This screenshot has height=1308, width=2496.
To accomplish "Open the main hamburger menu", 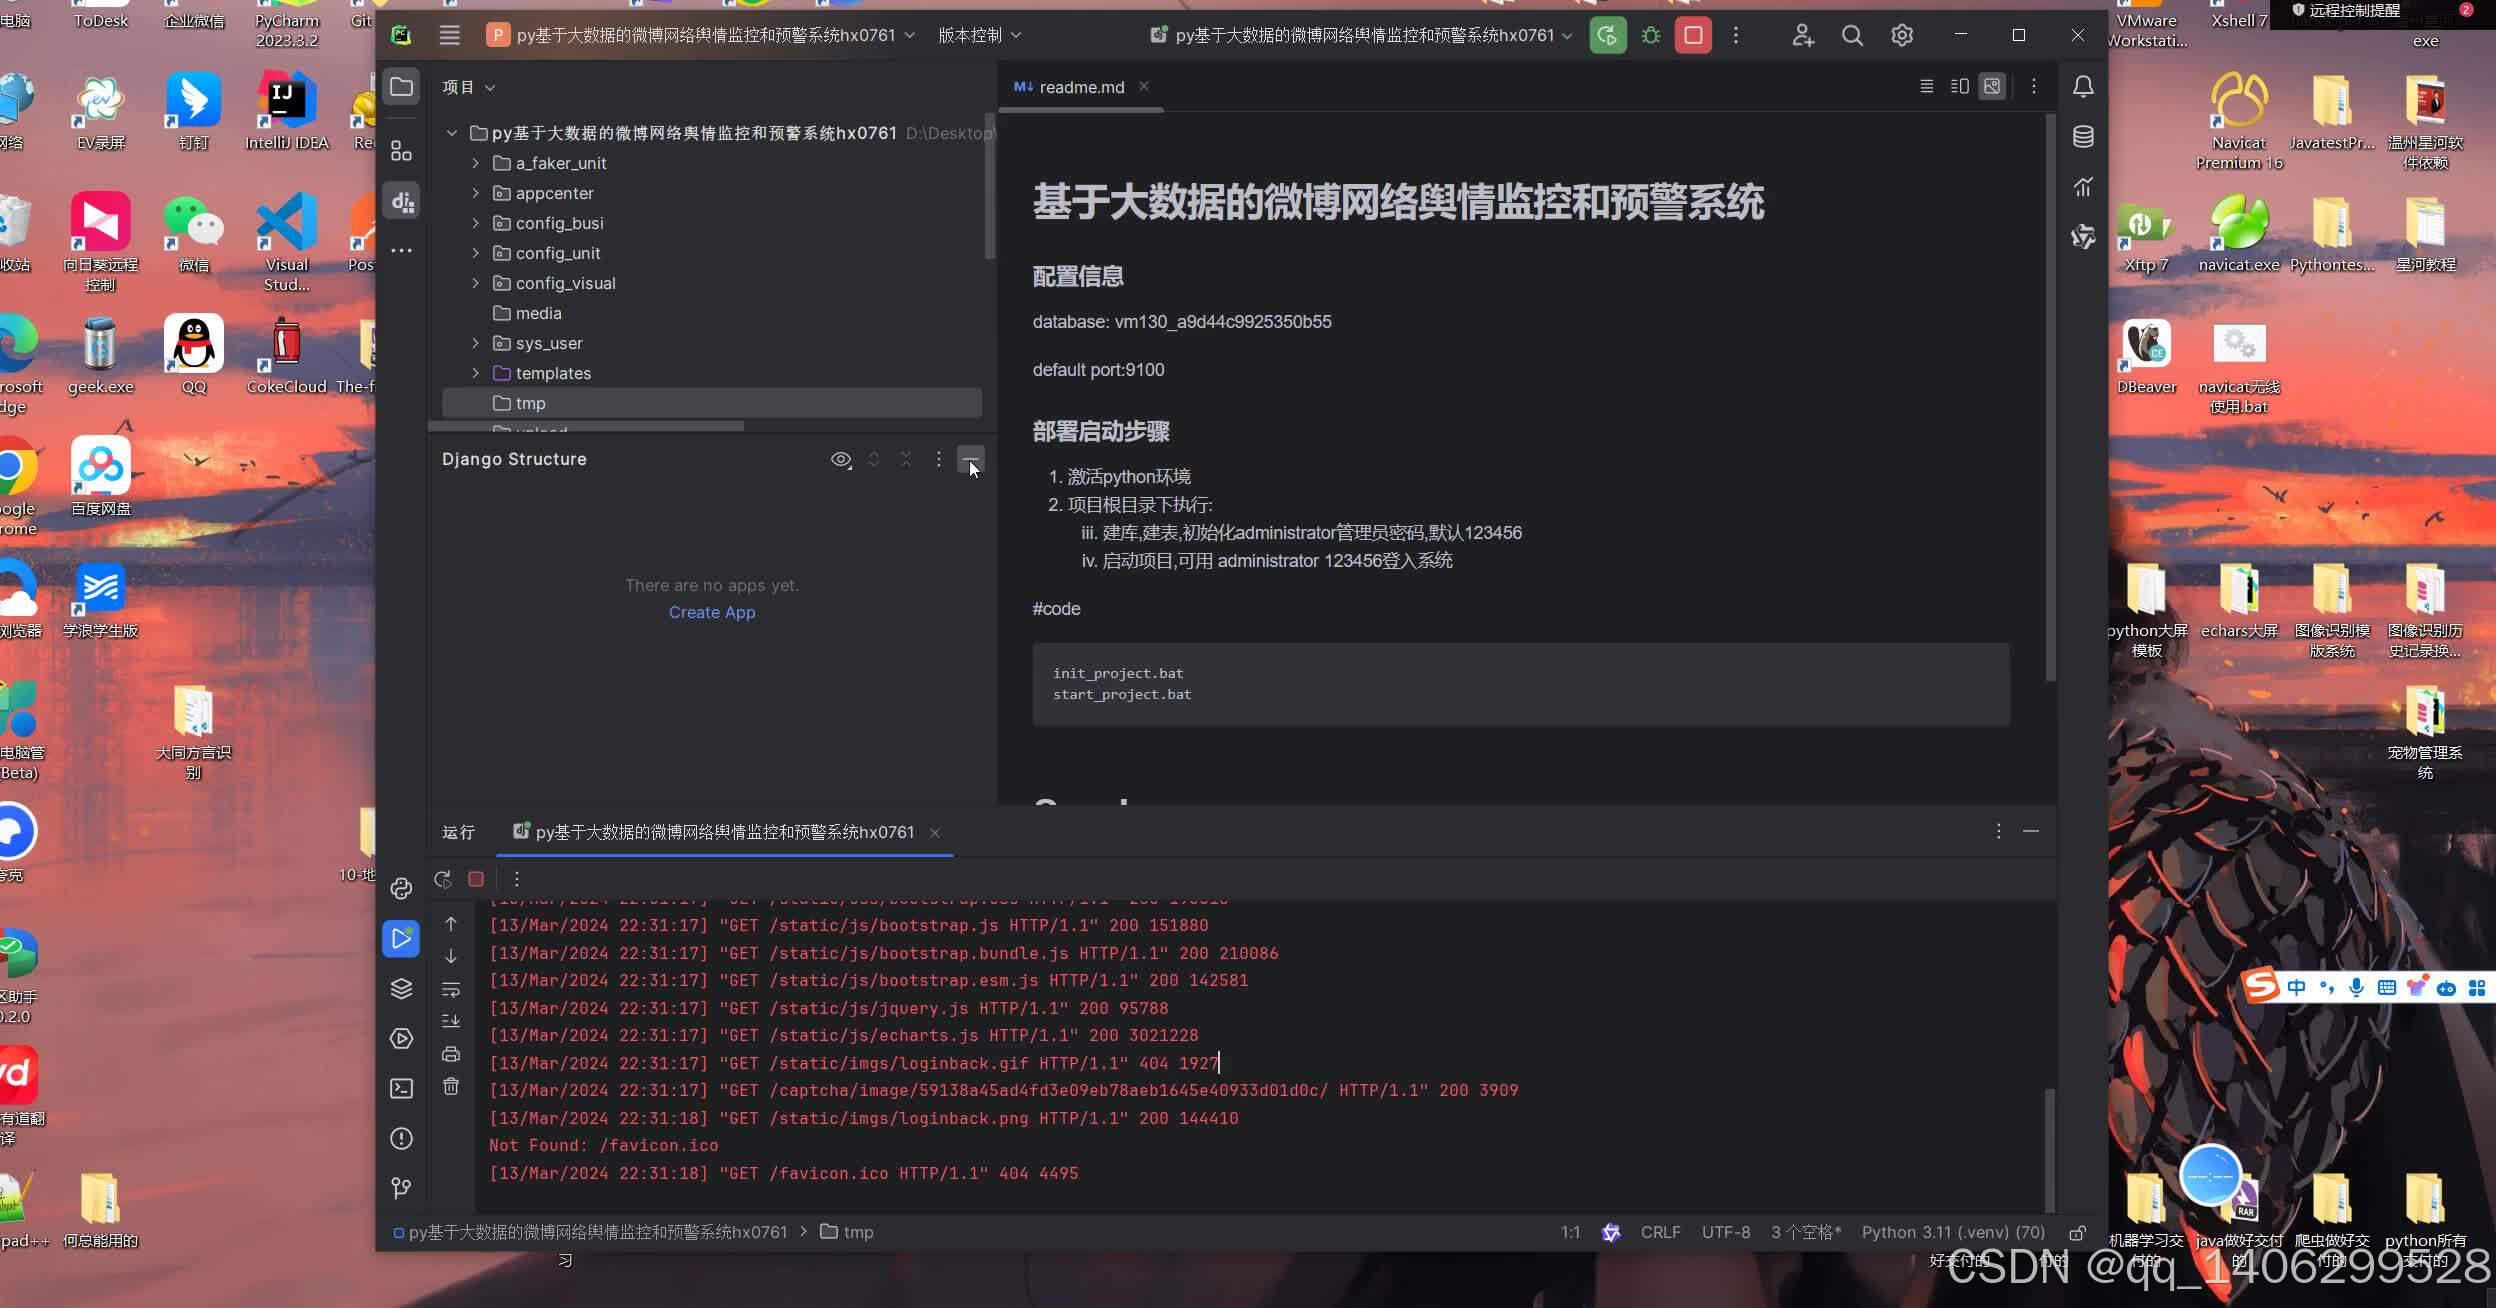I will coord(450,35).
